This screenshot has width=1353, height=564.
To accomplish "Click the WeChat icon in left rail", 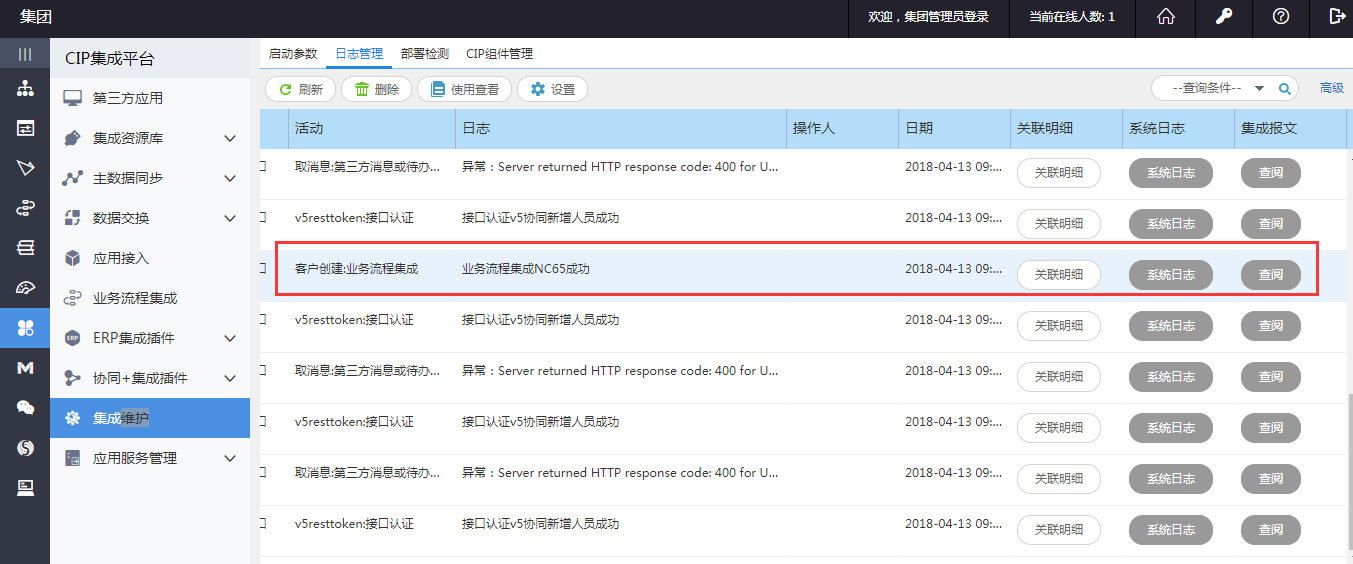I will click(x=25, y=407).
